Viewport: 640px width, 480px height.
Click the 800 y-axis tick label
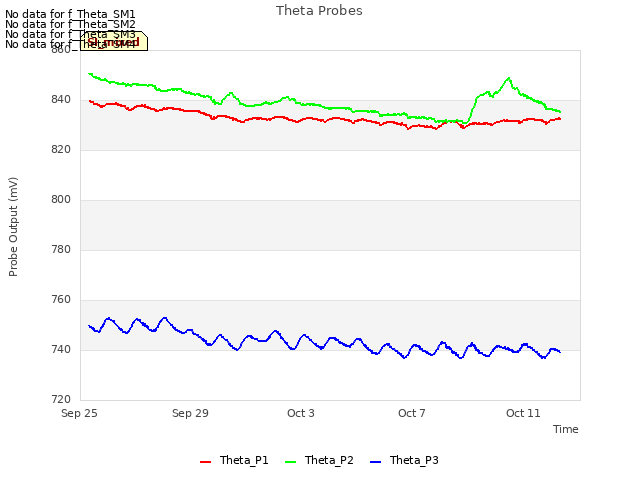(x=61, y=200)
